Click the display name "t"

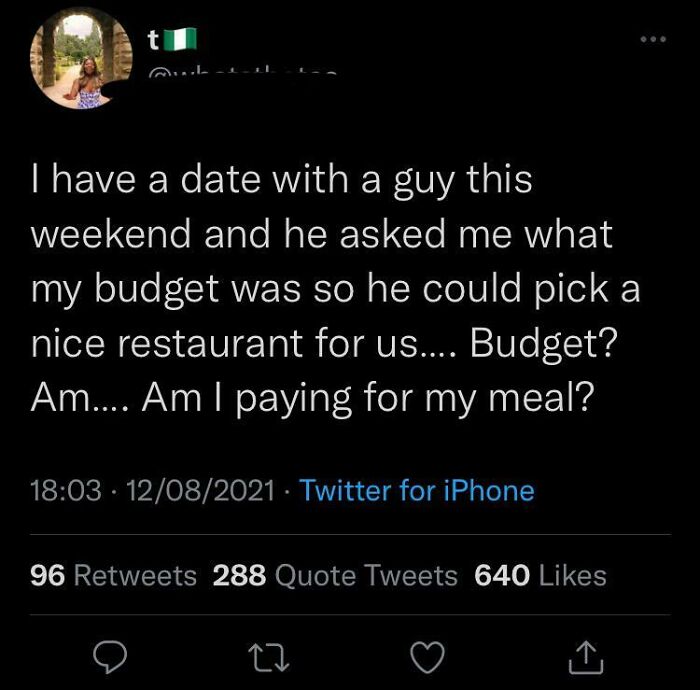152,40
